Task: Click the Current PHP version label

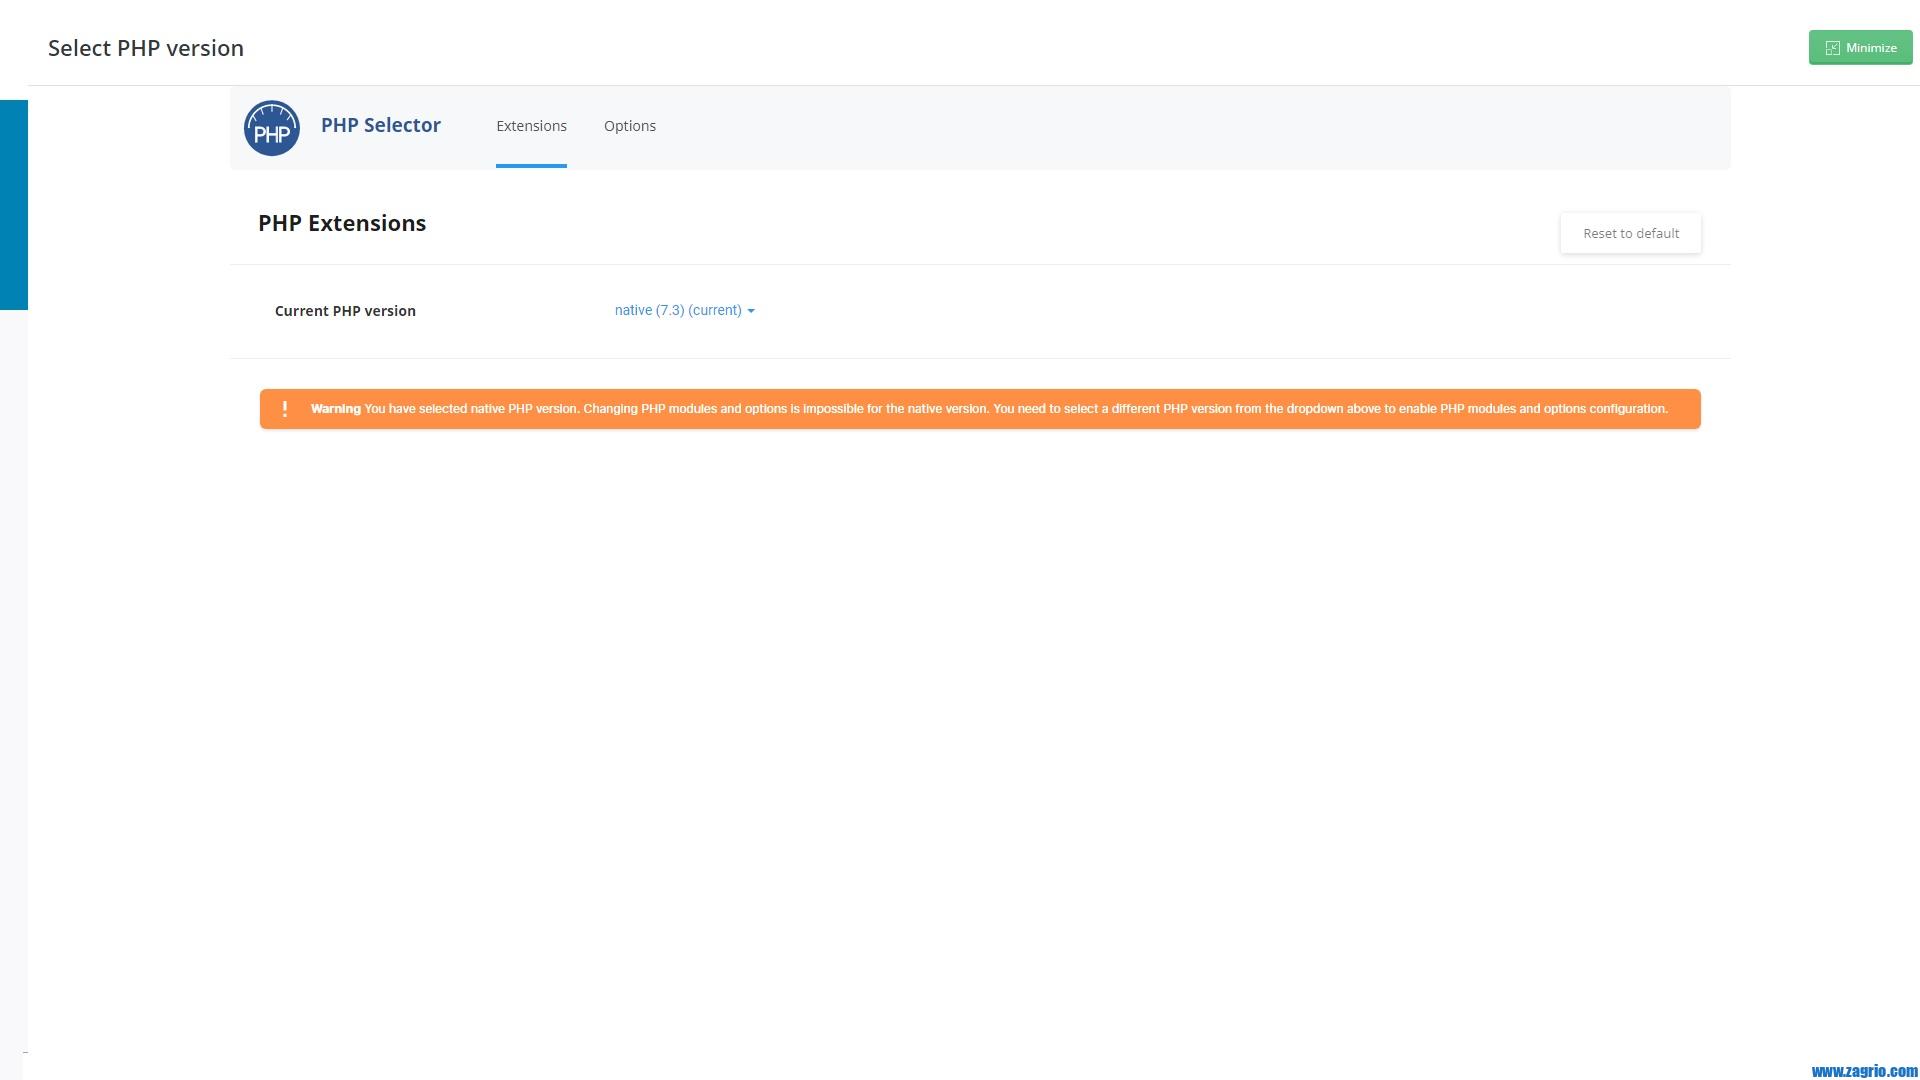Action: (x=345, y=311)
